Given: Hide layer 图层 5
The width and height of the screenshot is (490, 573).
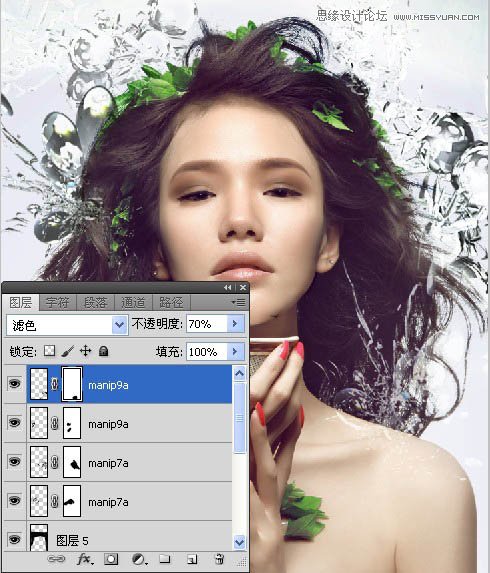Looking at the screenshot, I should [14, 539].
